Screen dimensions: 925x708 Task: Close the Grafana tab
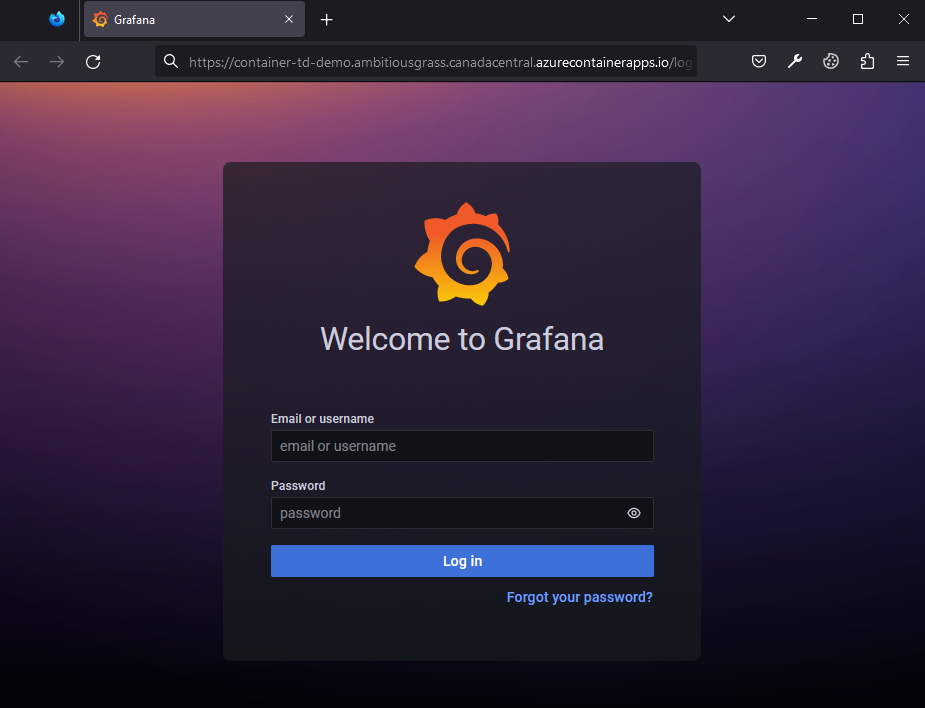click(x=289, y=19)
